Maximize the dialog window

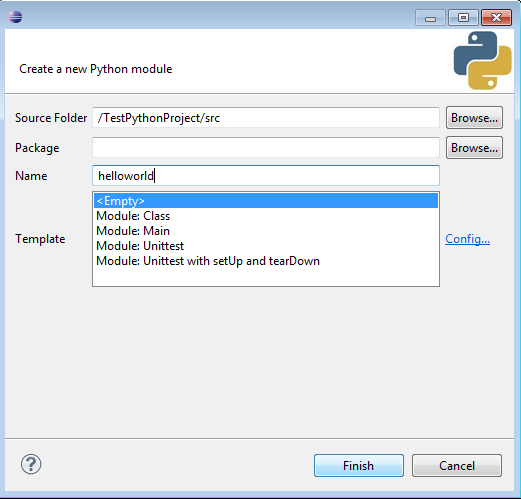(x=463, y=17)
